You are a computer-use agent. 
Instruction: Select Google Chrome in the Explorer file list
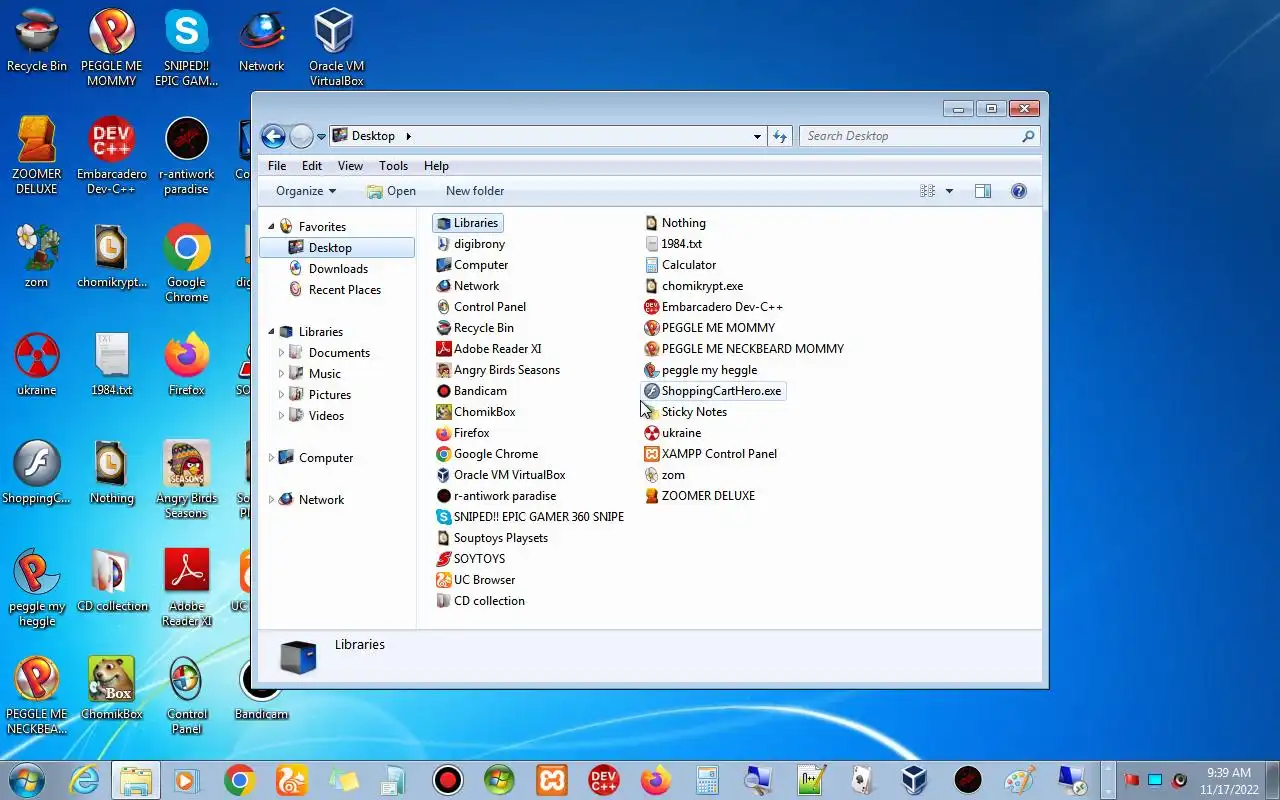coord(487,454)
